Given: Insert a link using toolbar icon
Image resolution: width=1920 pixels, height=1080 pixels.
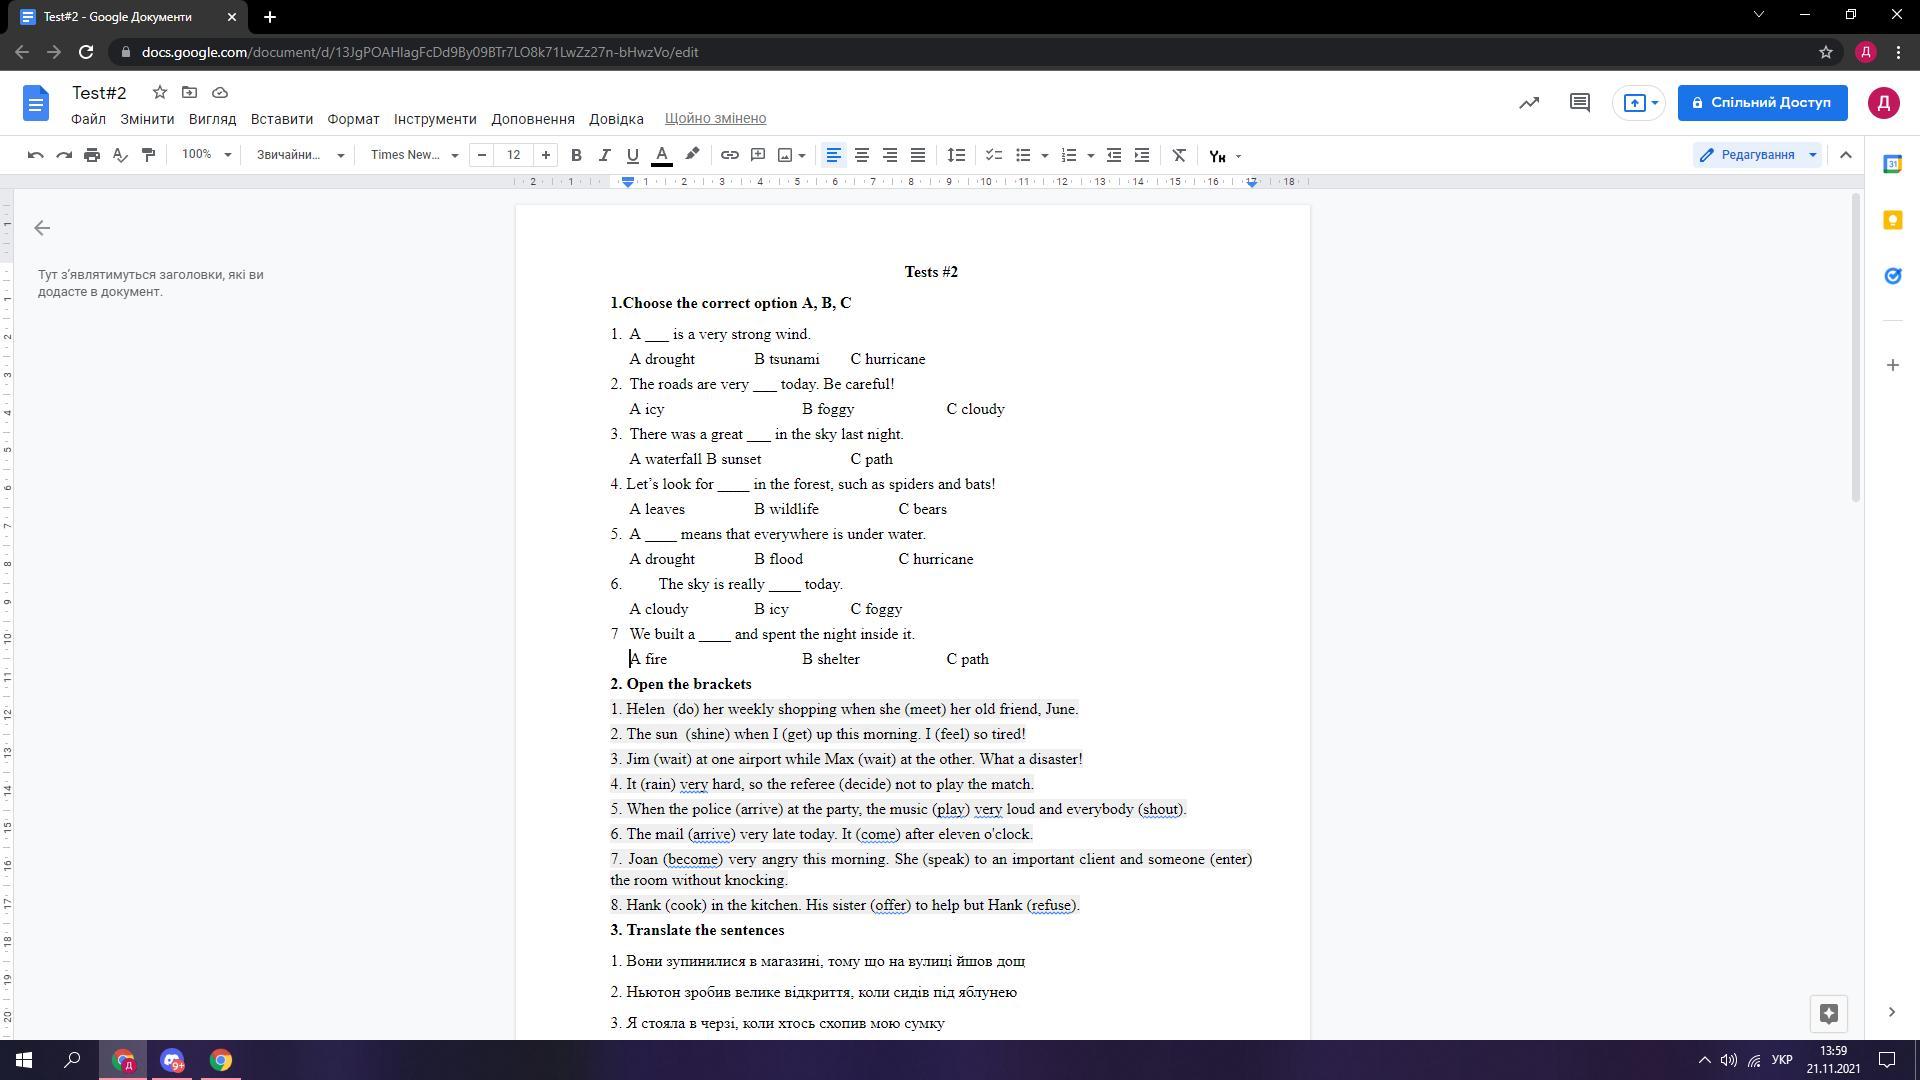Looking at the screenshot, I should point(730,155).
